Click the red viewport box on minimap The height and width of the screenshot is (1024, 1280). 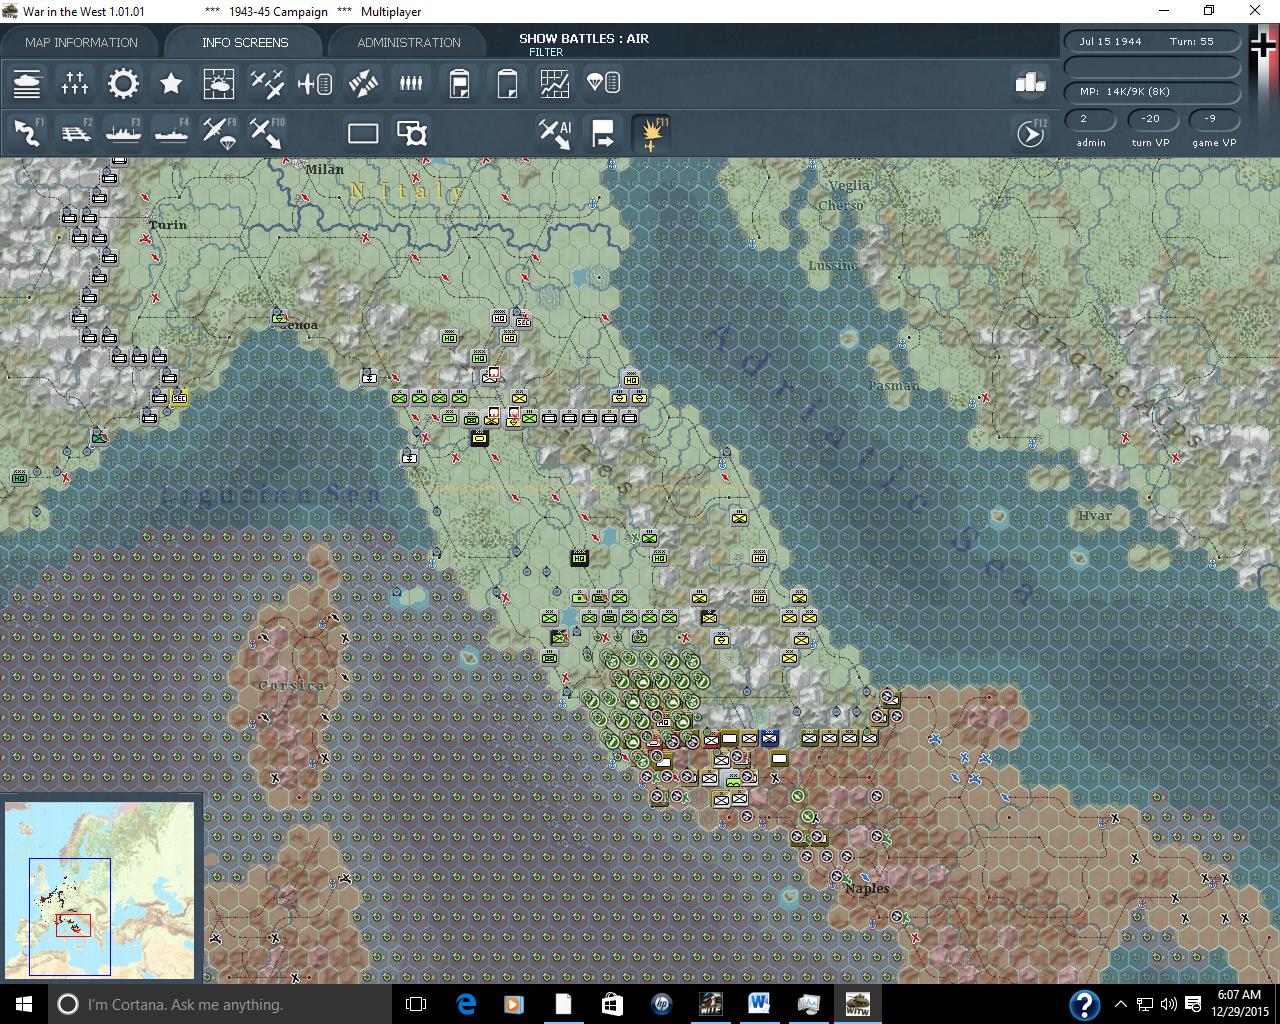pyautogui.click(x=73, y=925)
